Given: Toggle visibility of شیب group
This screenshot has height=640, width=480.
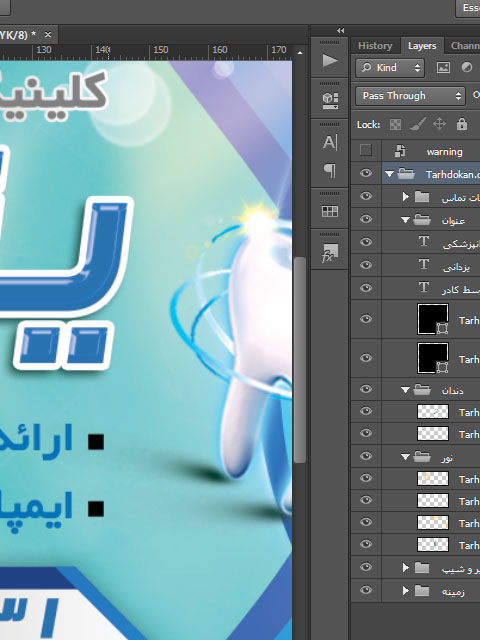Looking at the screenshot, I should [366, 567].
